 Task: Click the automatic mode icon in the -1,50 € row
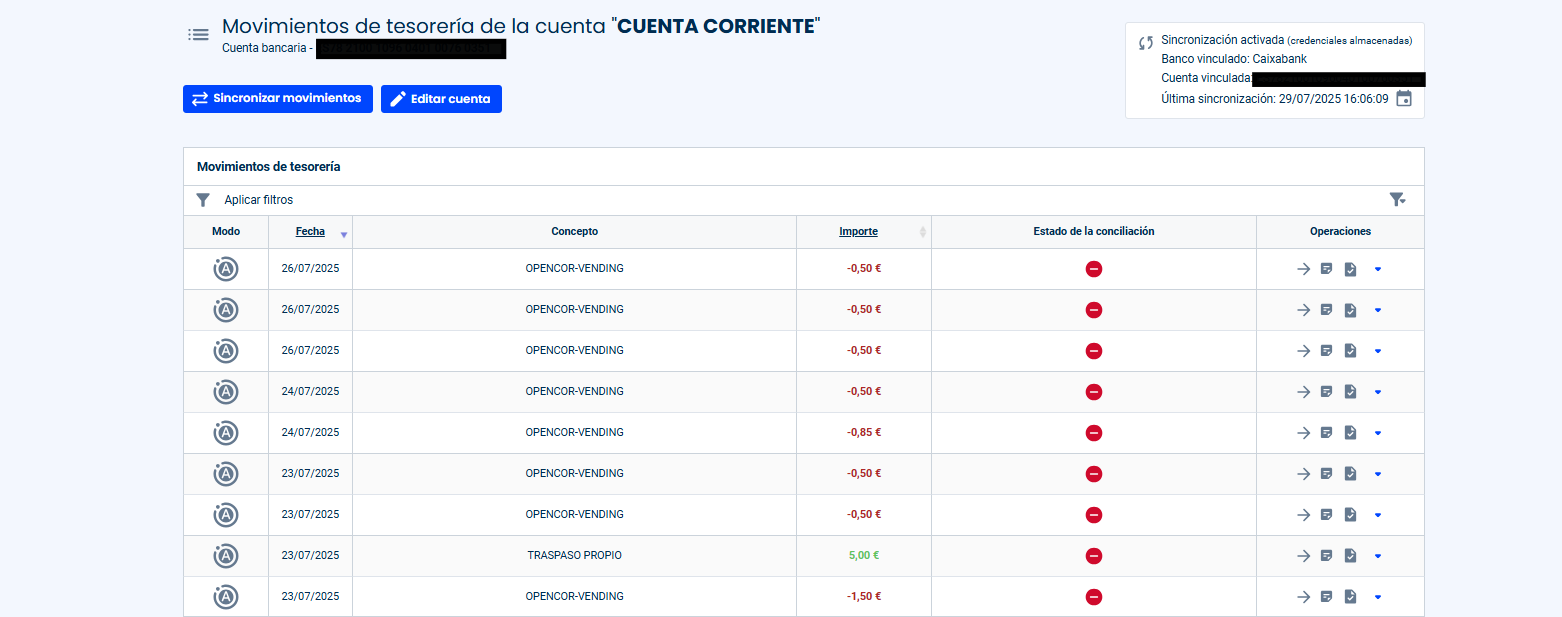coord(226,597)
